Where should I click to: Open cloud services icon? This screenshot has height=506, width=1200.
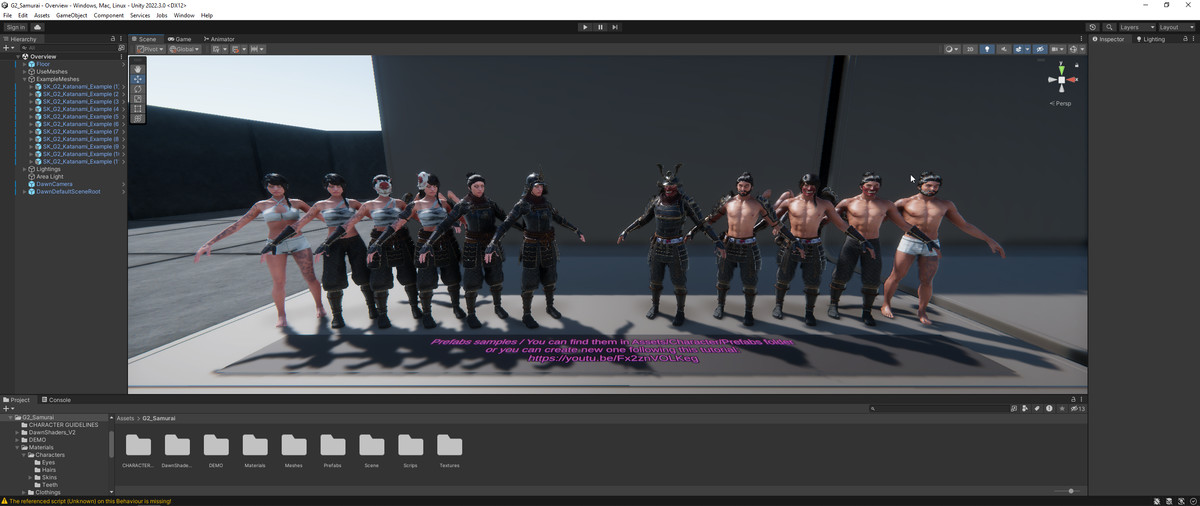[37, 27]
